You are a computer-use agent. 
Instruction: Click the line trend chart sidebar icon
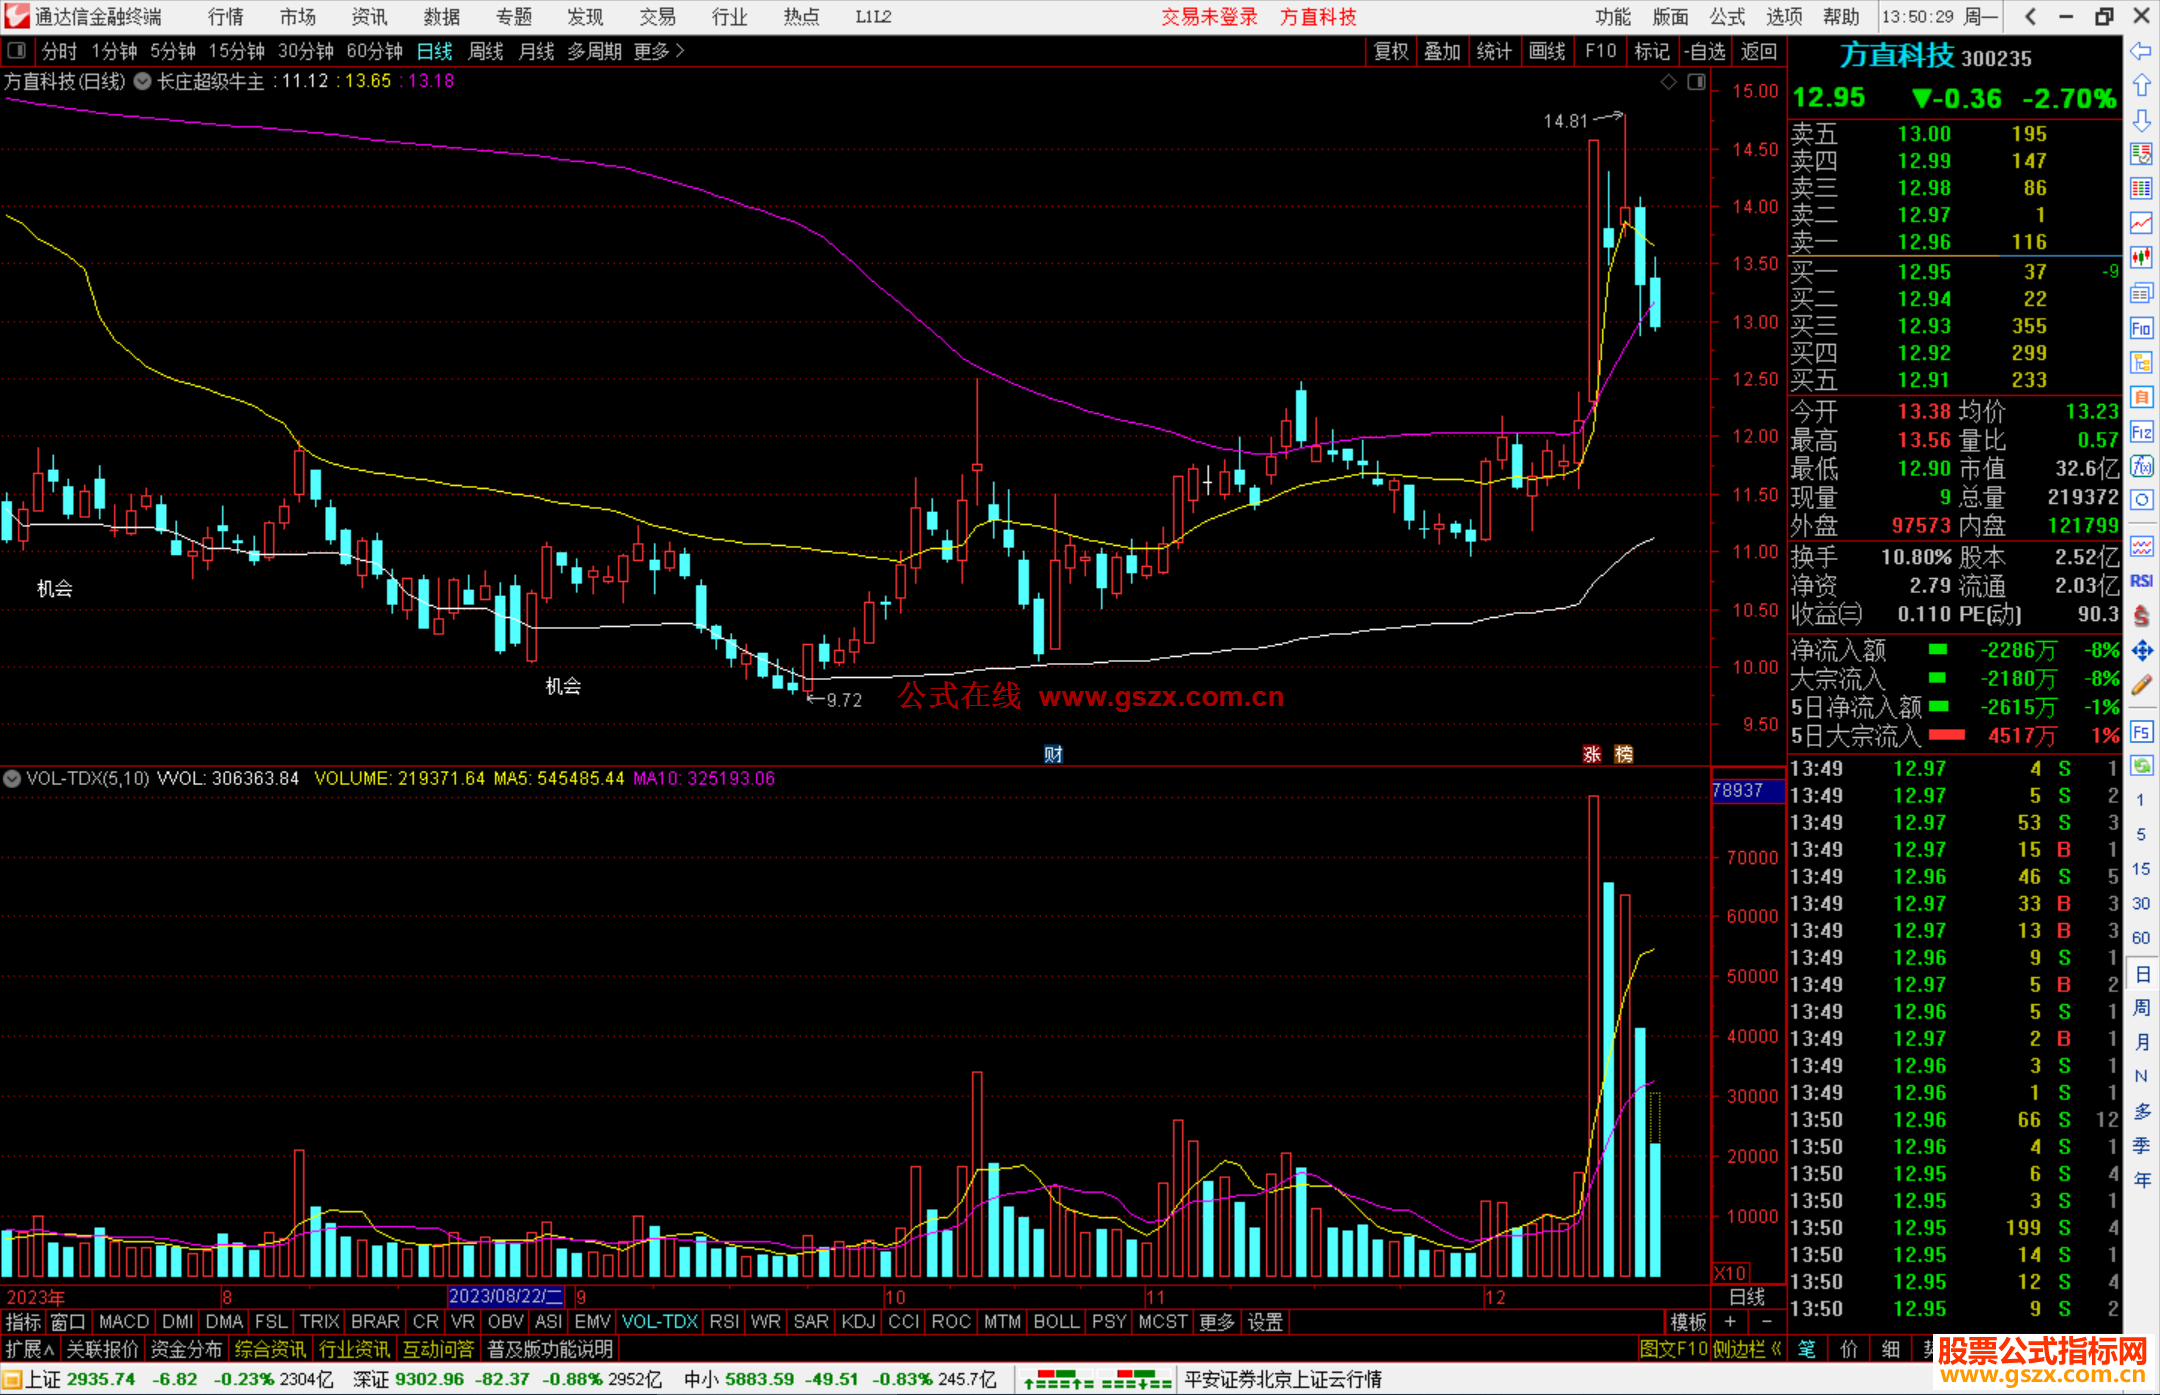coord(2141,222)
